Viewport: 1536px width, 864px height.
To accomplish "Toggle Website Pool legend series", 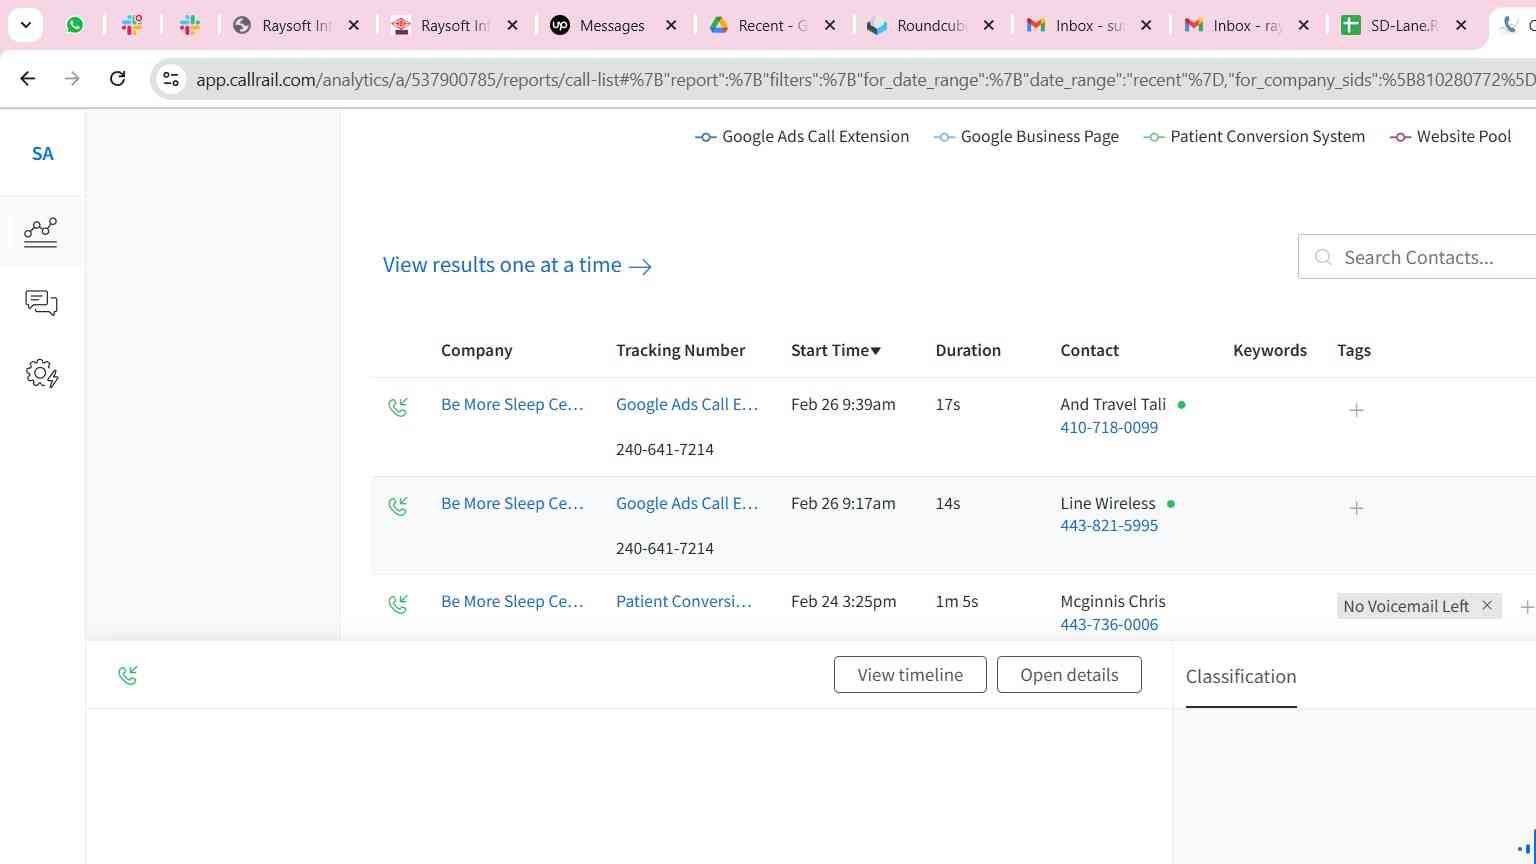I will (1451, 136).
